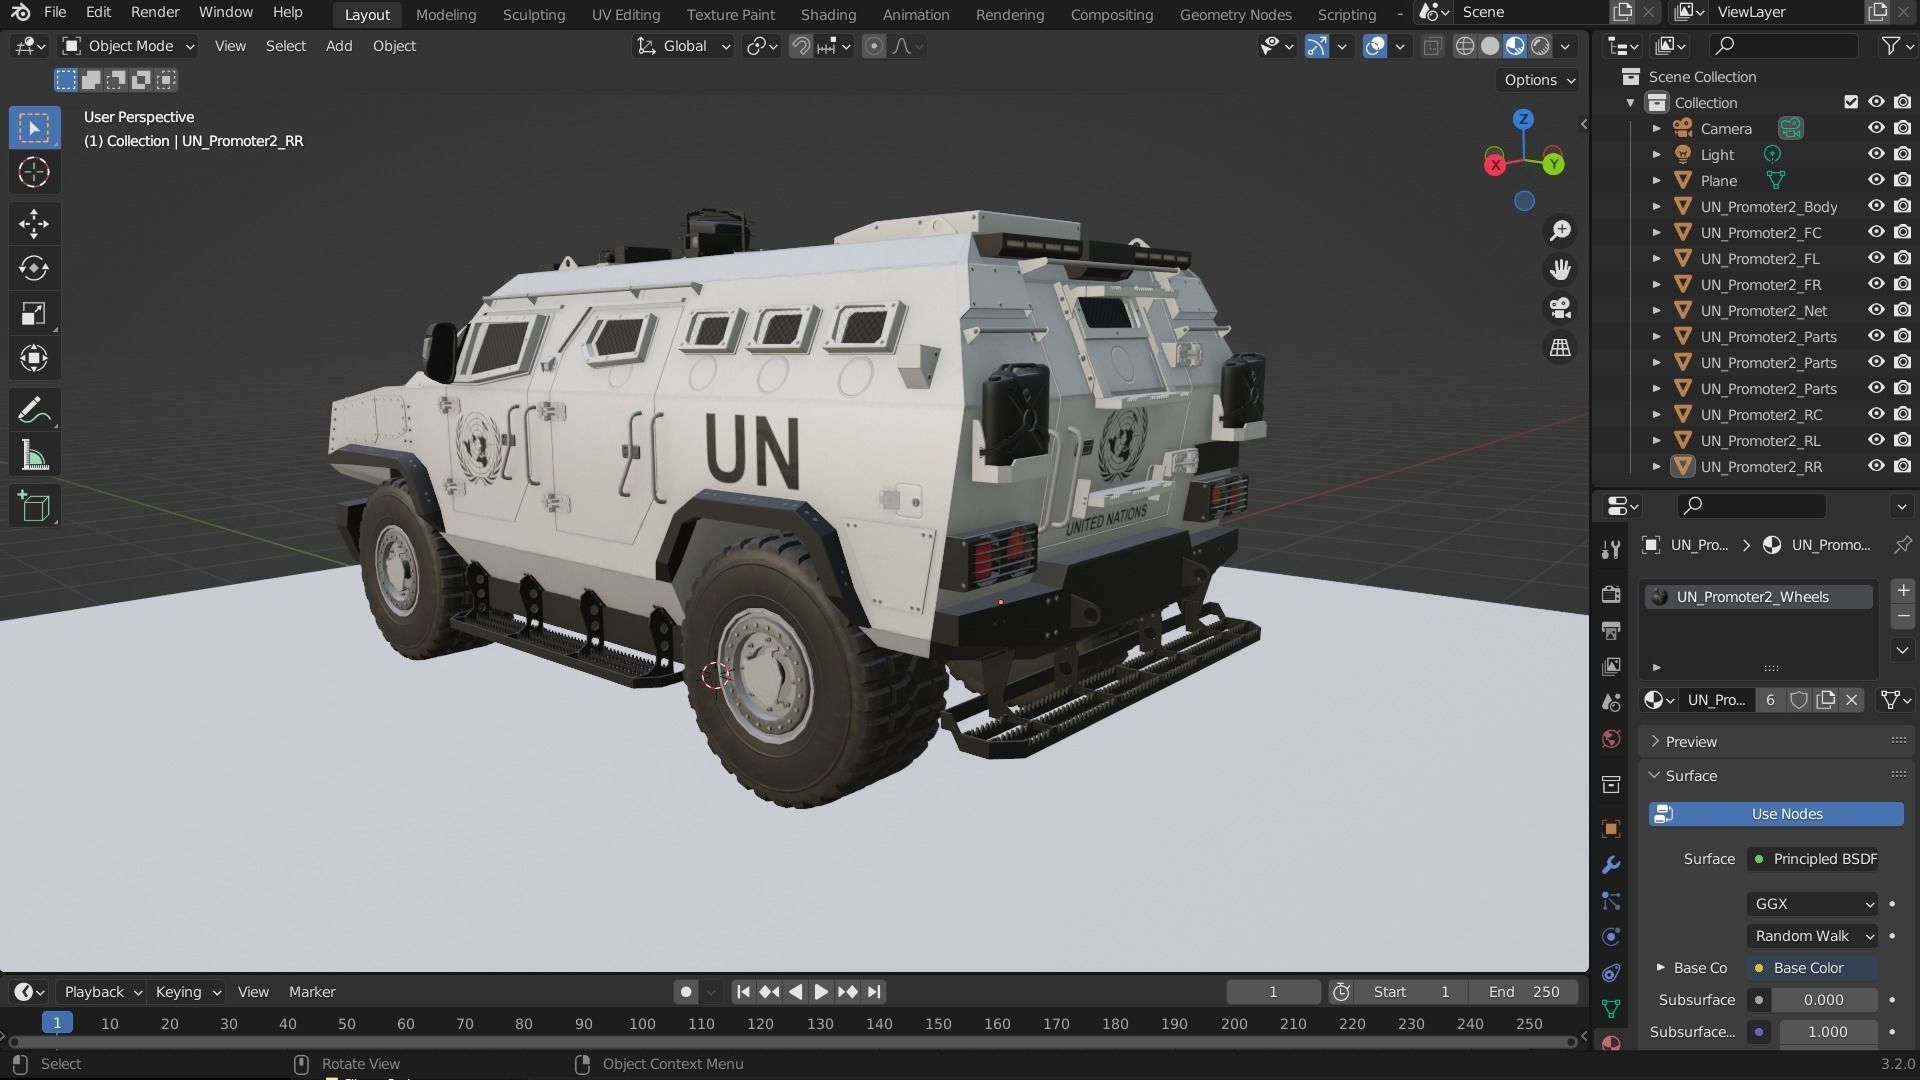Hide UN_Promoter2_Net in viewport
This screenshot has width=1920, height=1080.
tap(1876, 310)
